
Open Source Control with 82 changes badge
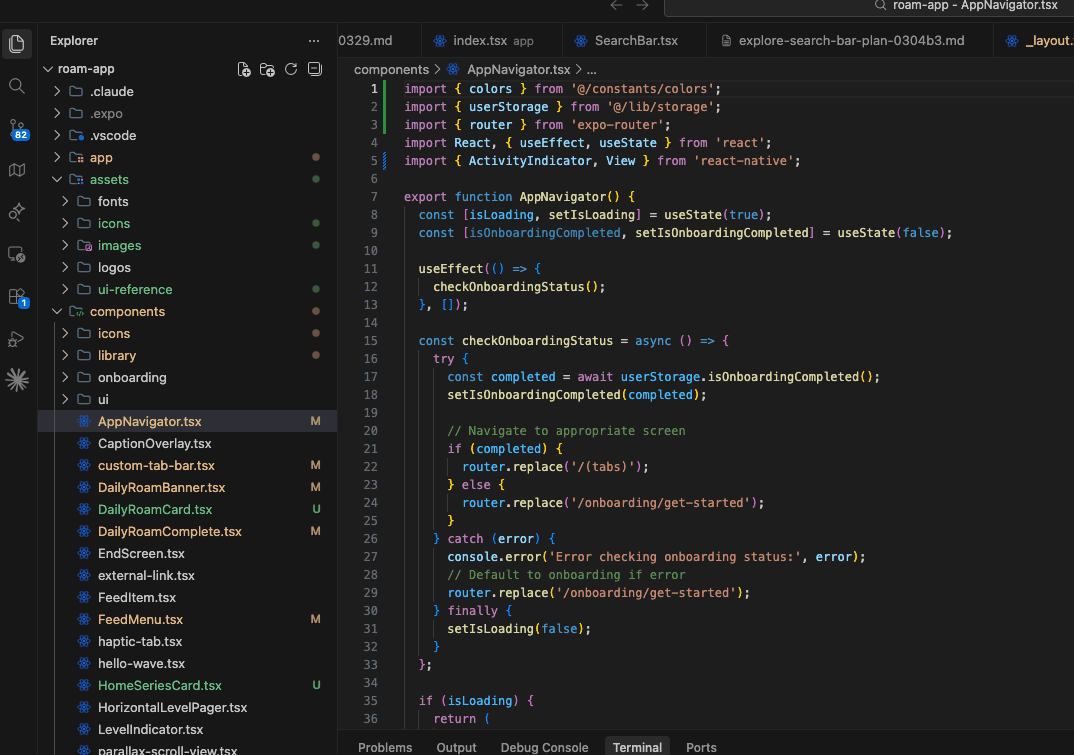click(x=17, y=129)
